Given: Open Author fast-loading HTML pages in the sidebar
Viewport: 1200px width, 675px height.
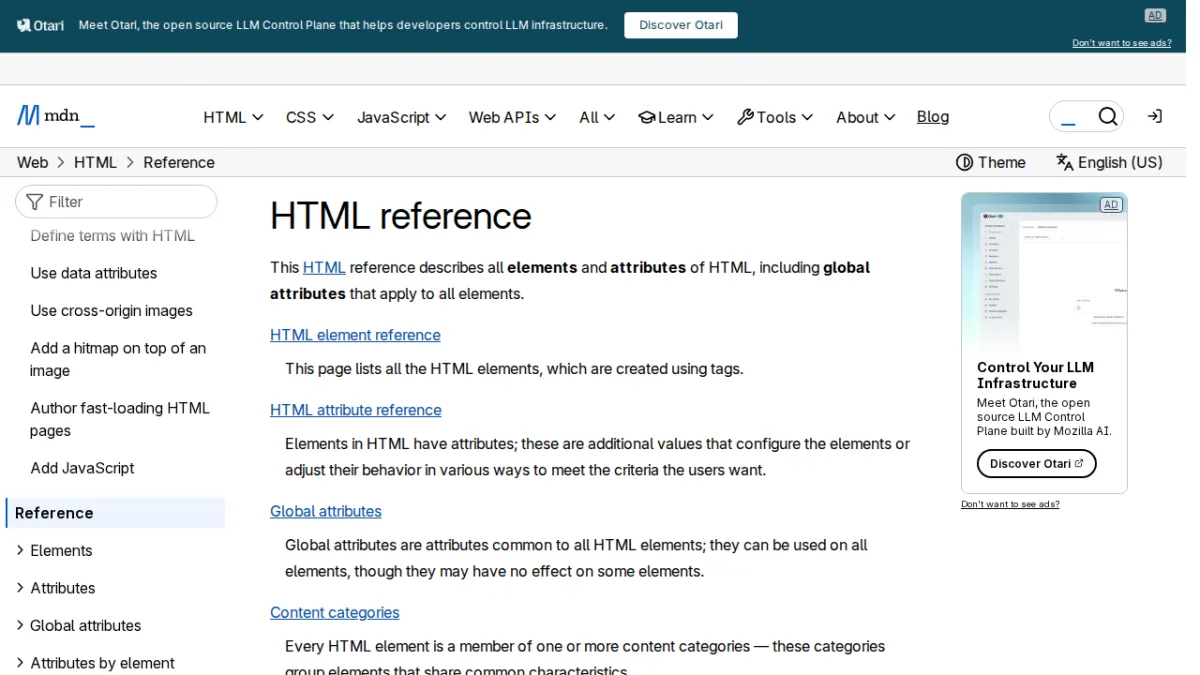Looking at the screenshot, I should click(x=120, y=419).
